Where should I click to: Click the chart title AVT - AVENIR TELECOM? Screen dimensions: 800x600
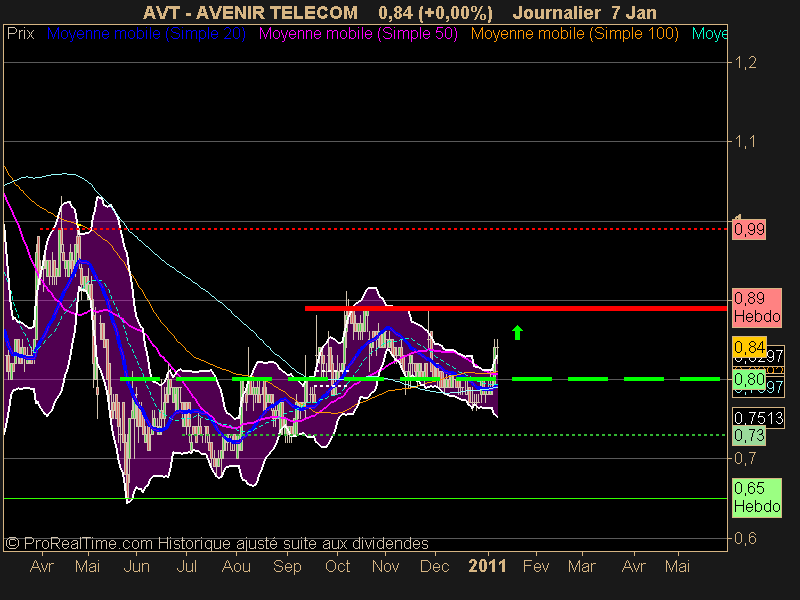pos(250,12)
